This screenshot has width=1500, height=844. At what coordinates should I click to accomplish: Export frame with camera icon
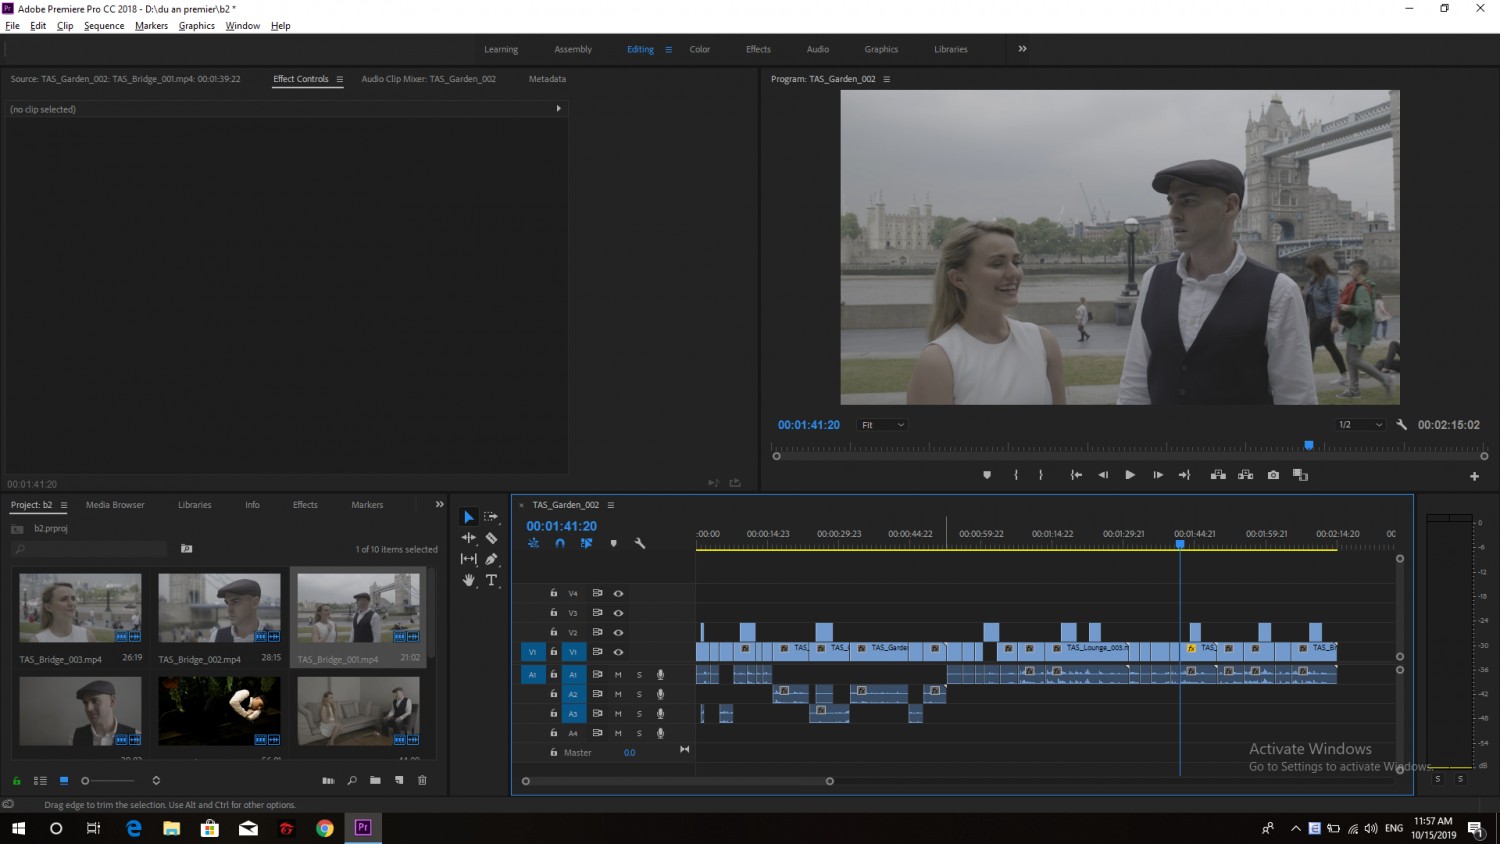coord(1273,475)
